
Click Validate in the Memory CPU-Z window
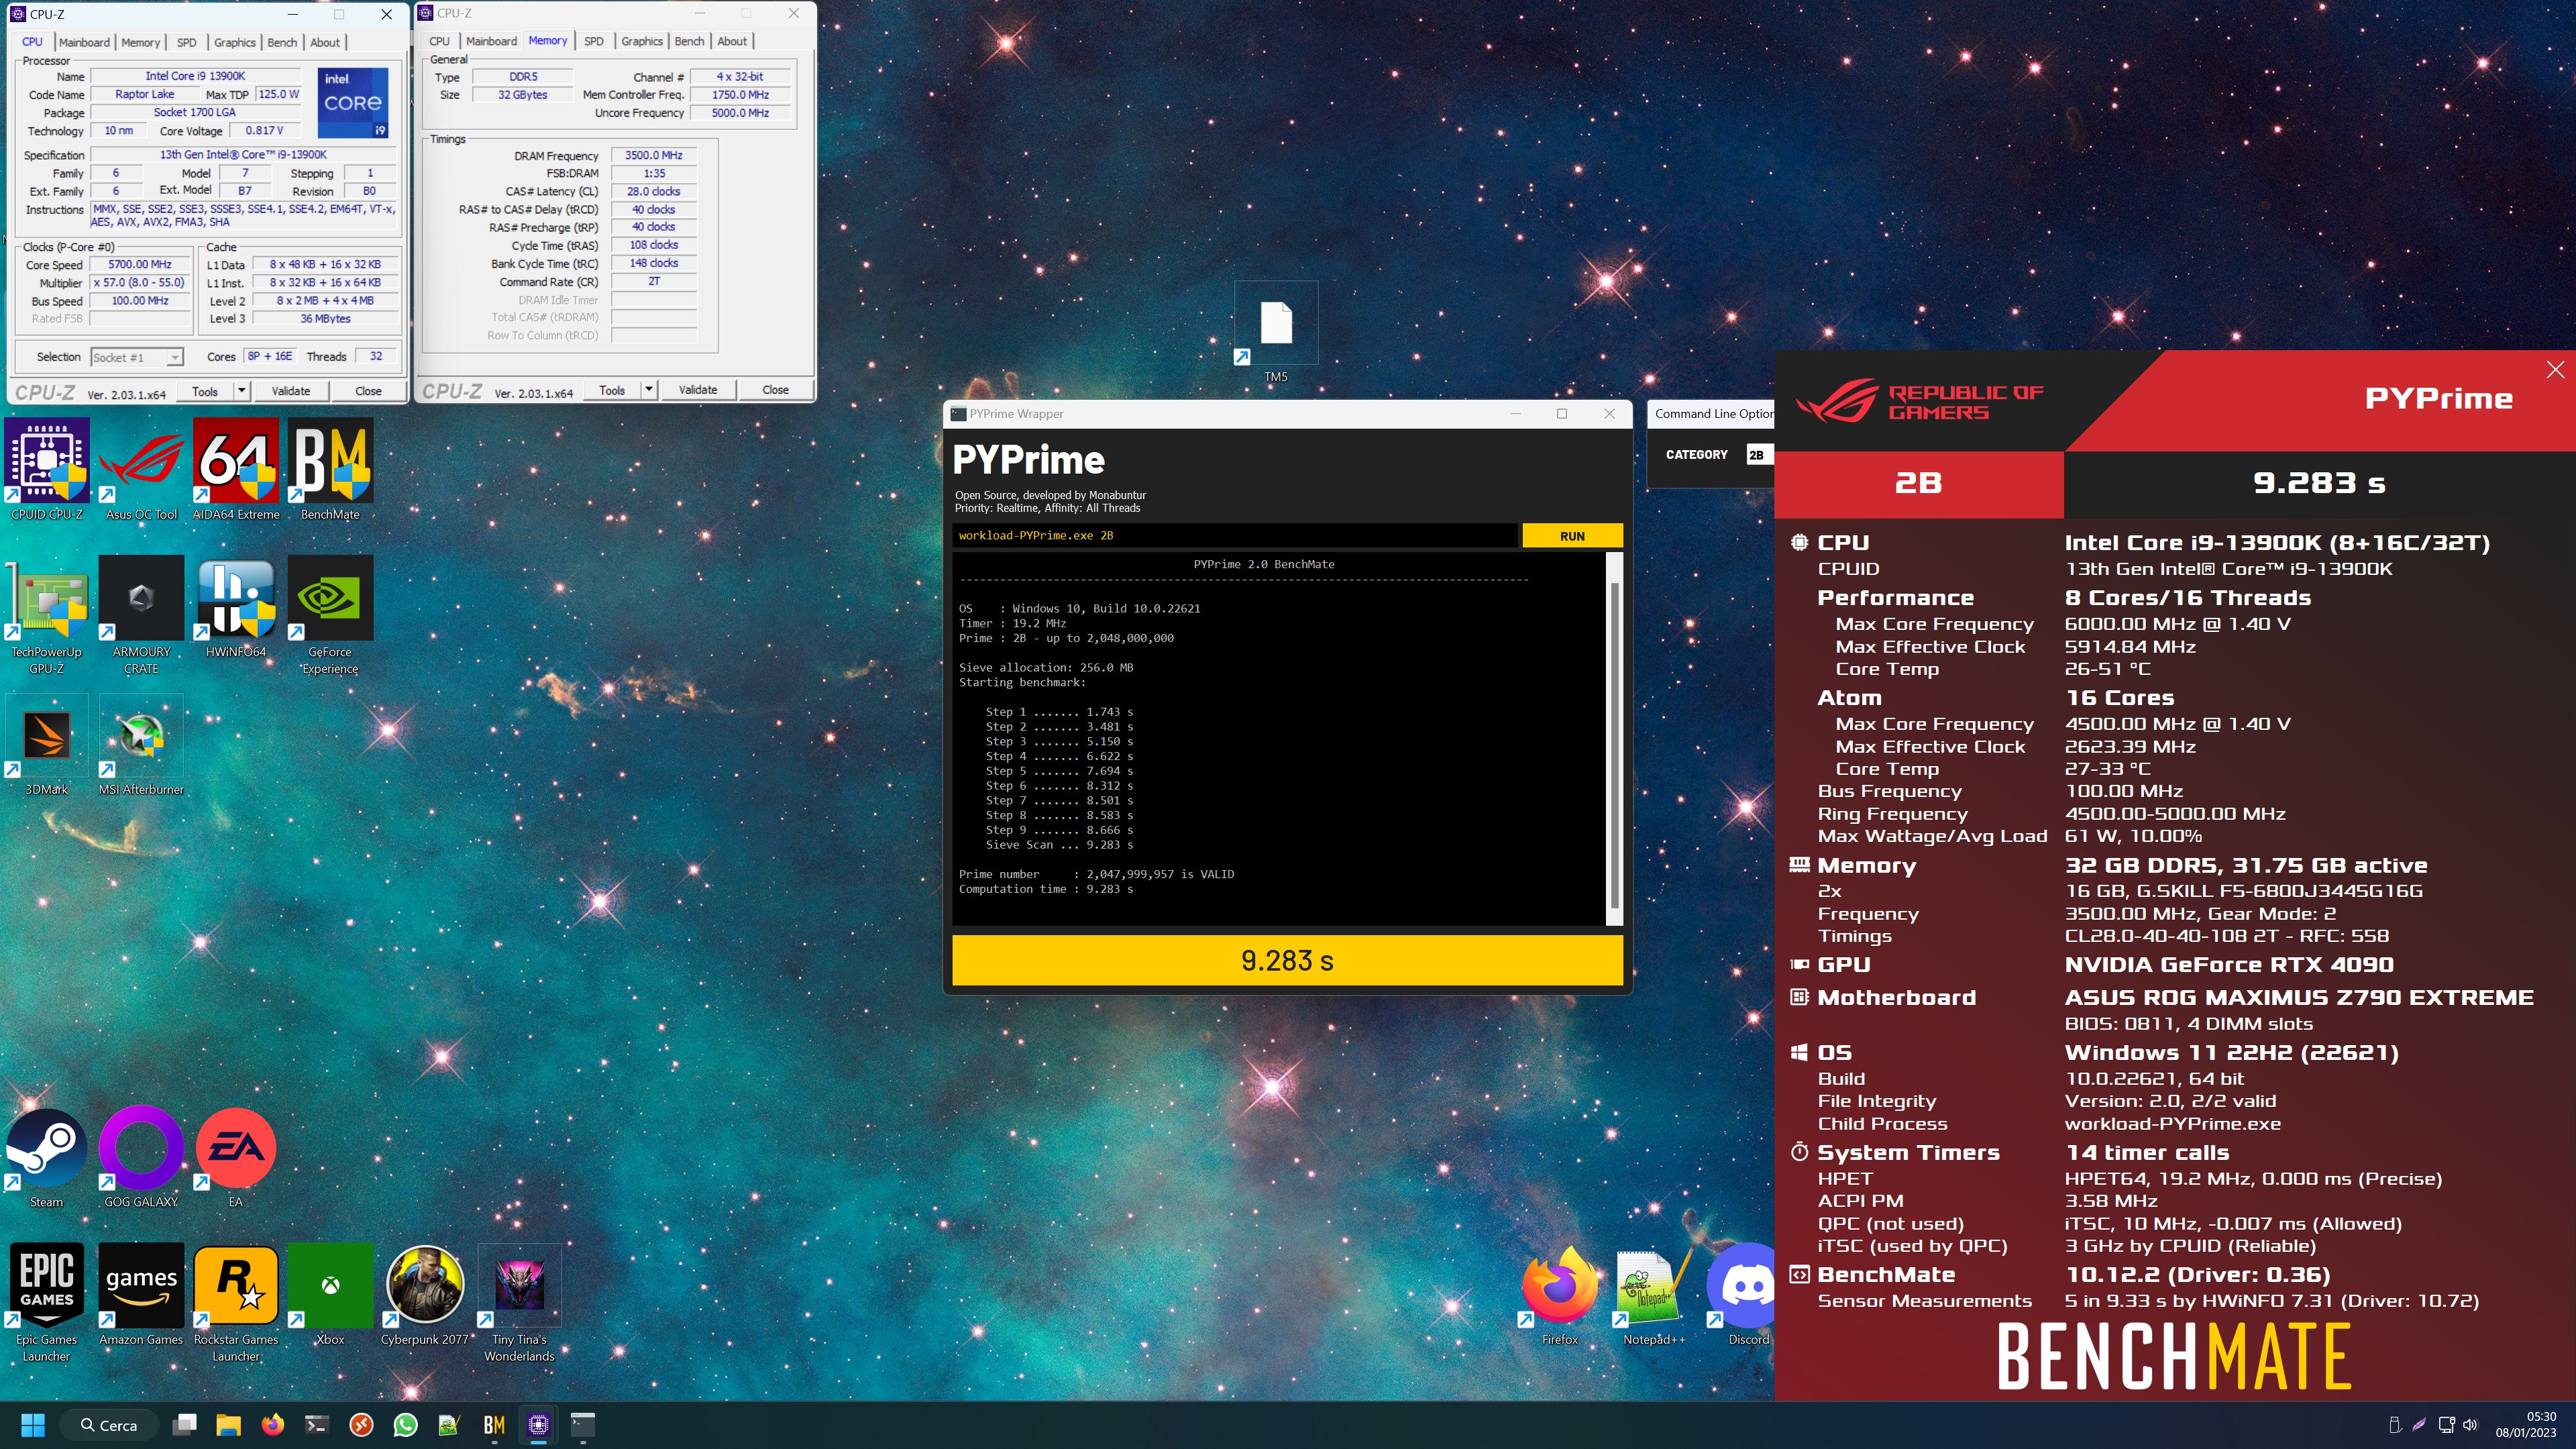[x=698, y=389]
